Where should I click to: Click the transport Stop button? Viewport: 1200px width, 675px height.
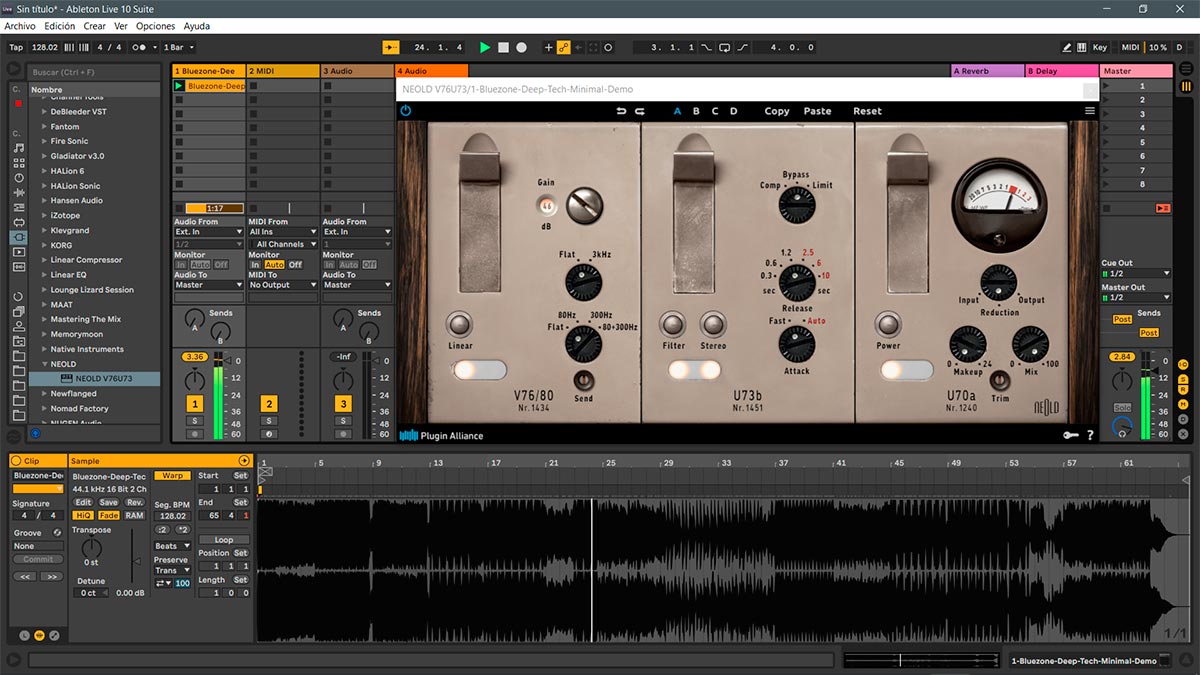tap(504, 47)
